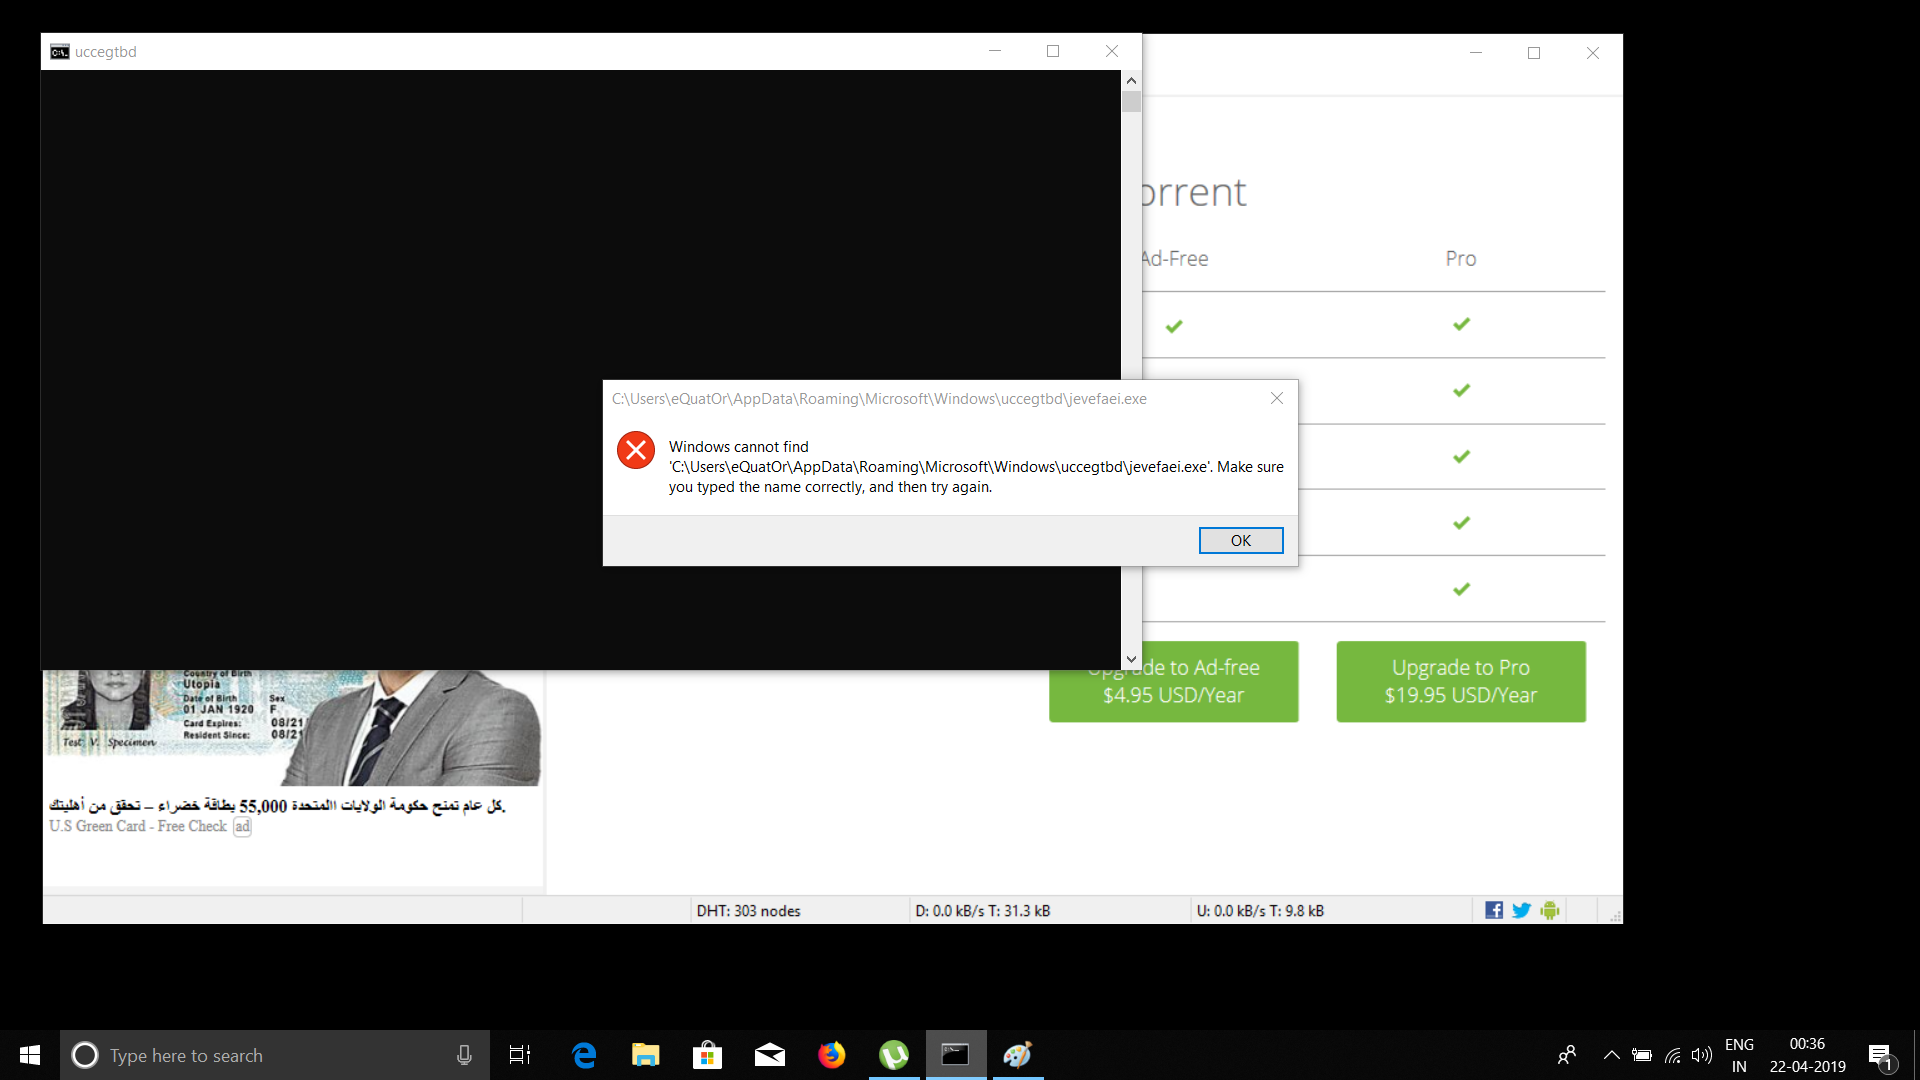
Task: Maximize the uTorrent window
Action: coord(1534,53)
